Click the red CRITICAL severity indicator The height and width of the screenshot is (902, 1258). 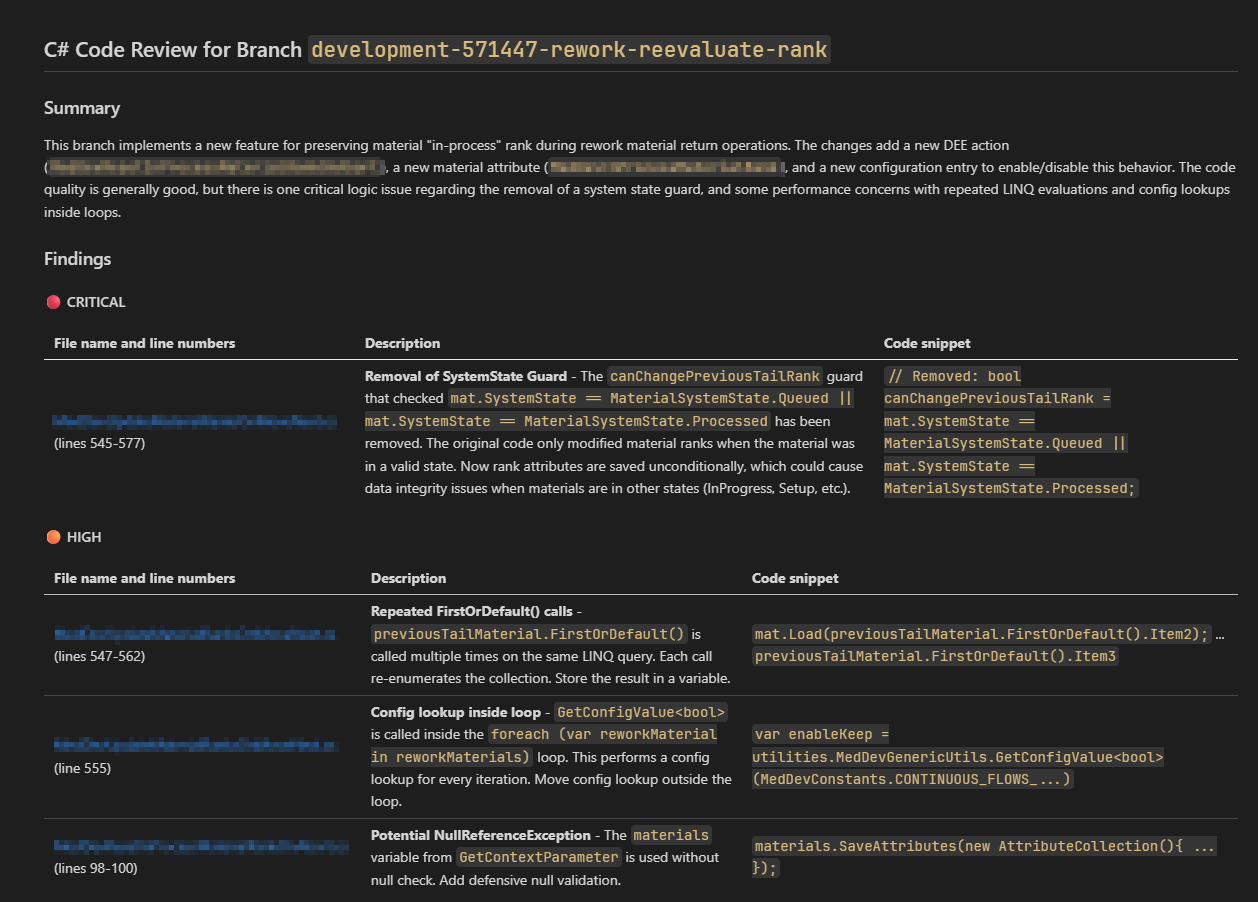point(53,301)
